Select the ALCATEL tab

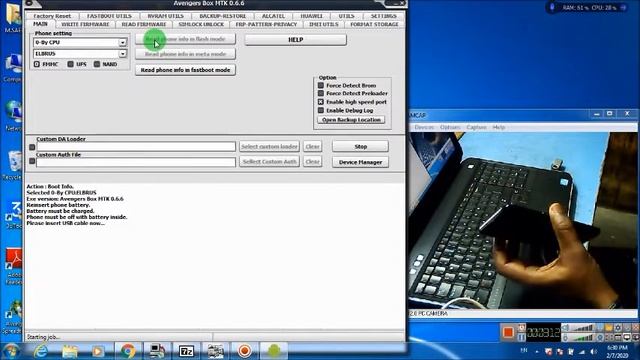pos(273,16)
